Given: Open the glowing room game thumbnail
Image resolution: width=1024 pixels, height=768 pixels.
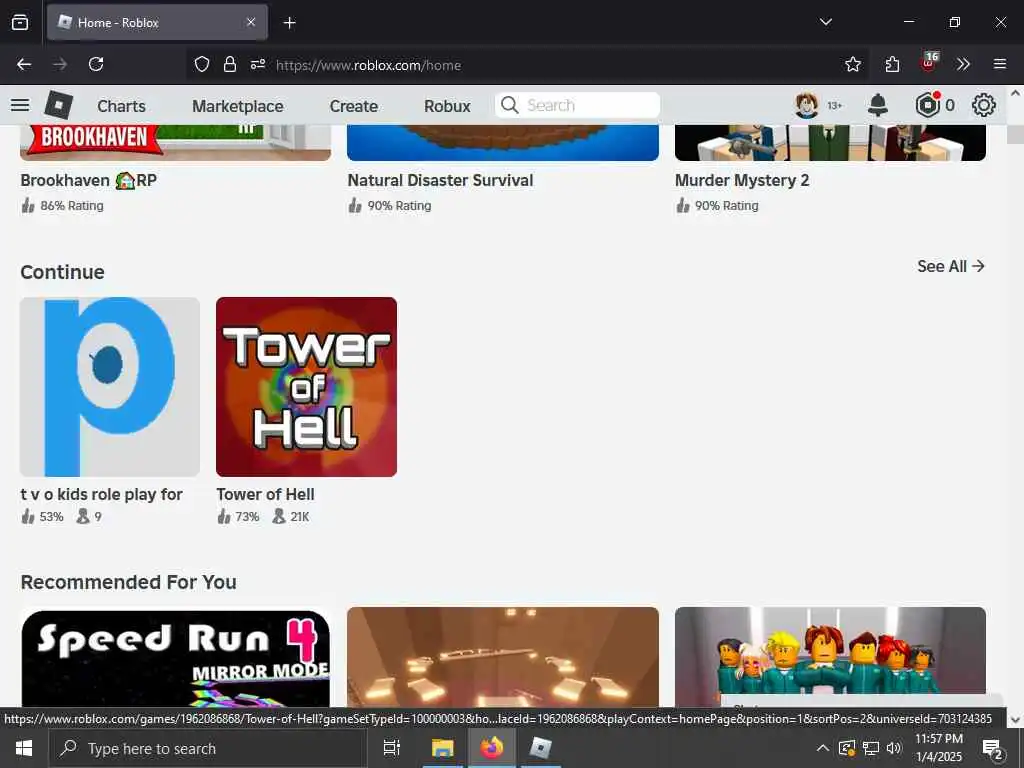Looking at the screenshot, I should [503, 658].
